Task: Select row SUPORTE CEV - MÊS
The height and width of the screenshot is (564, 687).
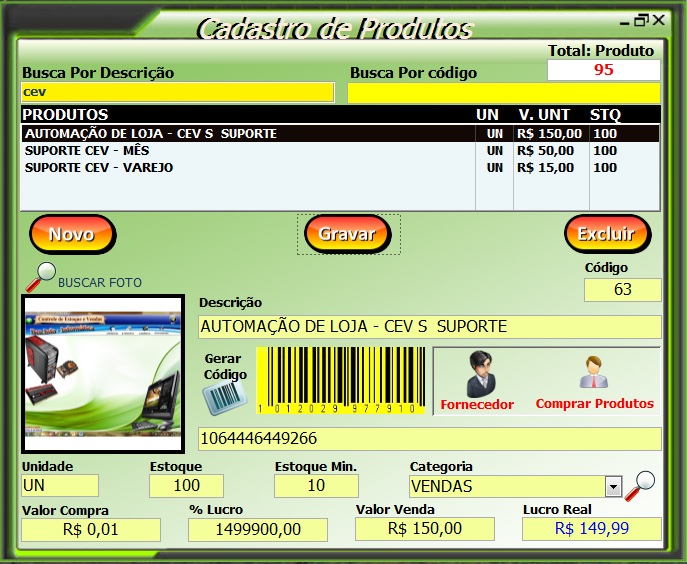Action: [x=340, y=151]
